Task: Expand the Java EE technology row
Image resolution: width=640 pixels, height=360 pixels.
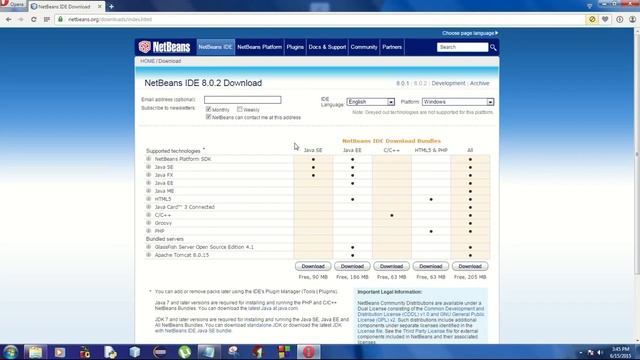Action: point(149,183)
